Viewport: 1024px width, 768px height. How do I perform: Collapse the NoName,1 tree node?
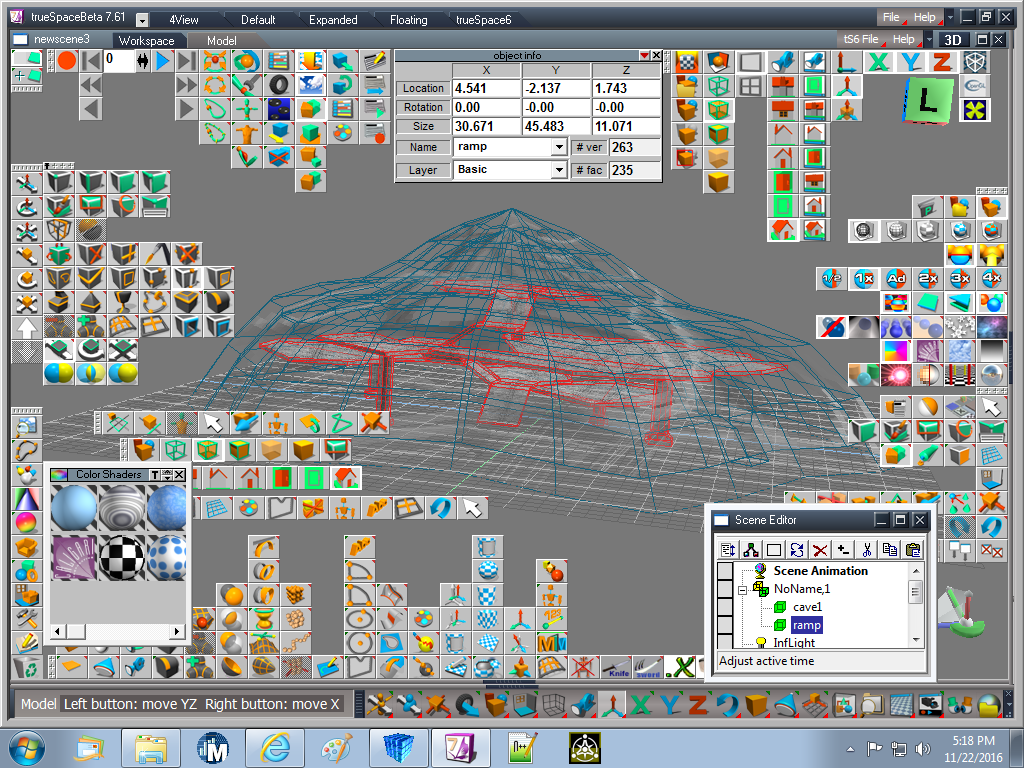(x=742, y=590)
